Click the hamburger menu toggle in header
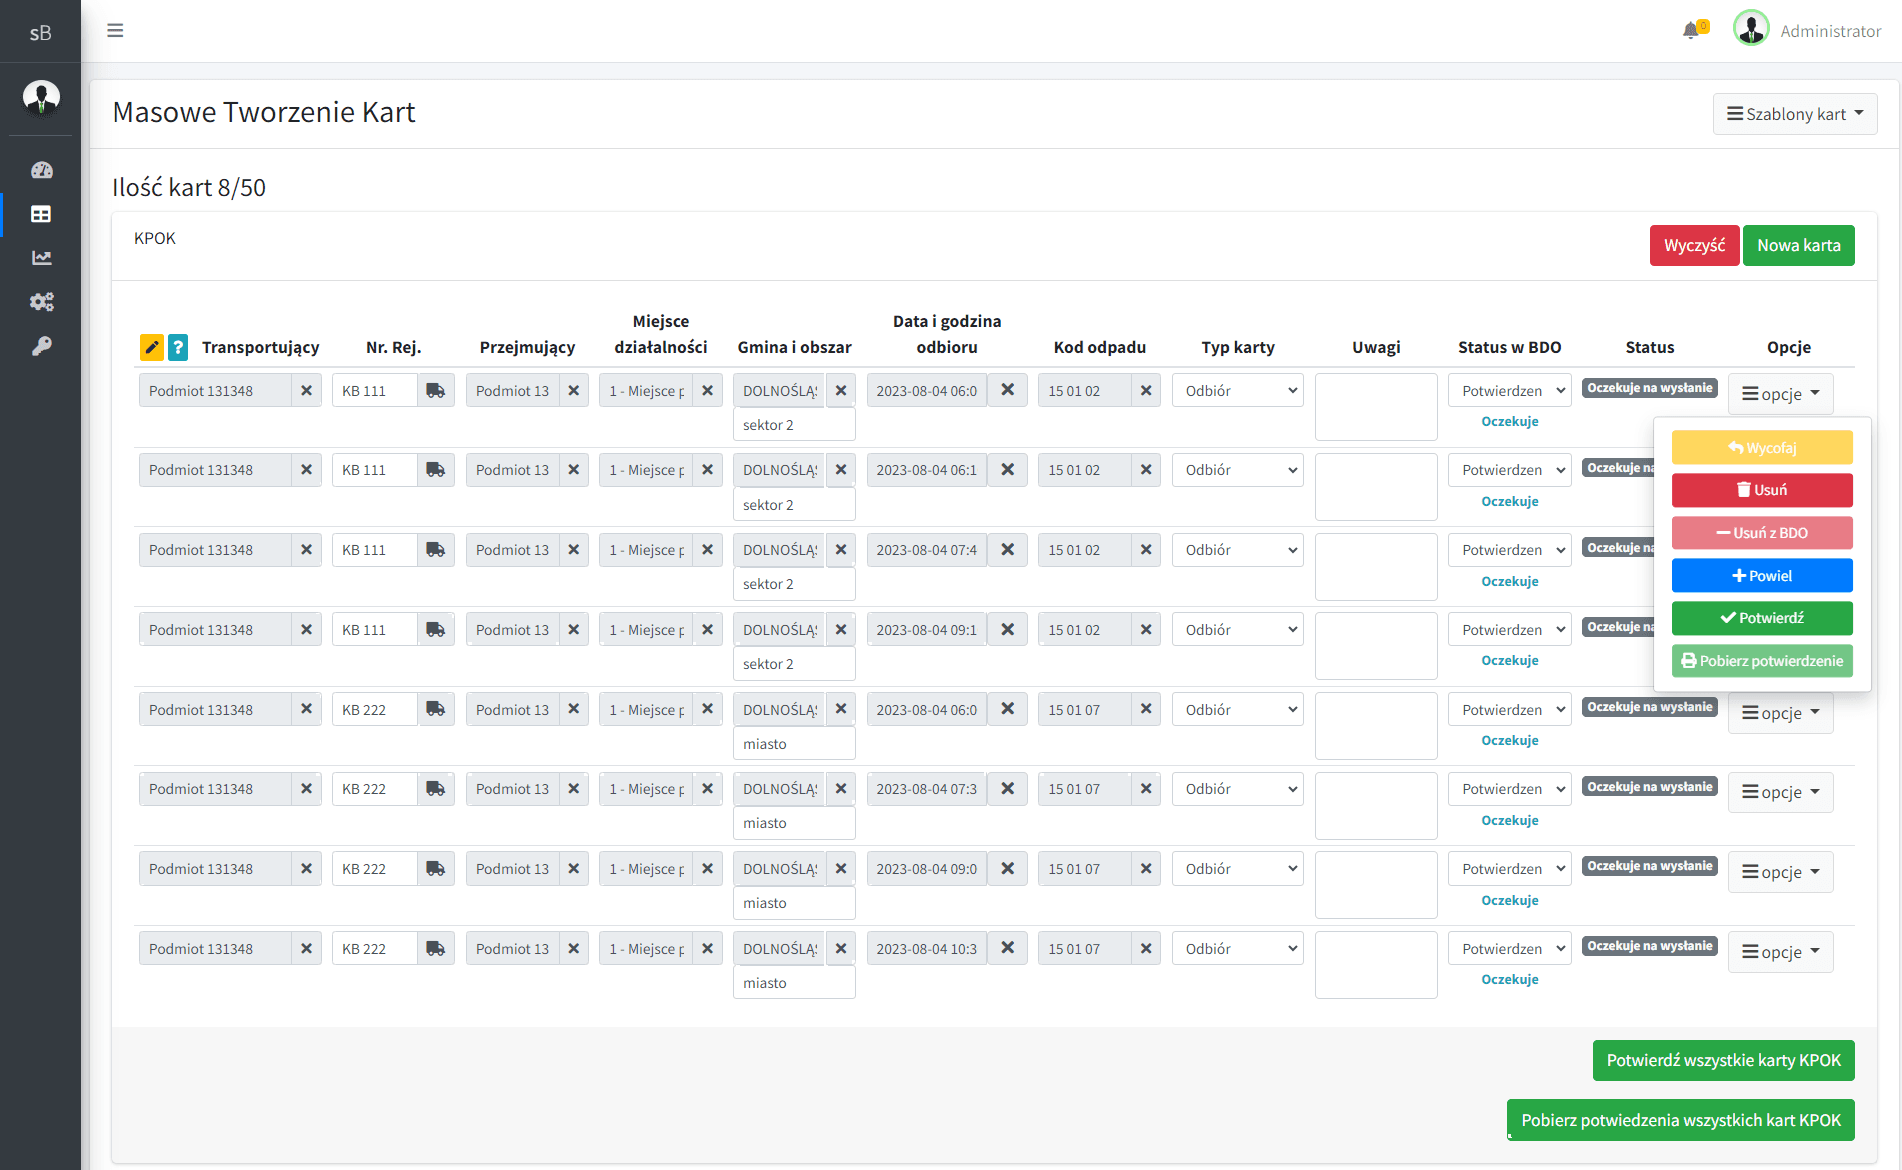The image size is (1902, 1170). click(115, 30)
